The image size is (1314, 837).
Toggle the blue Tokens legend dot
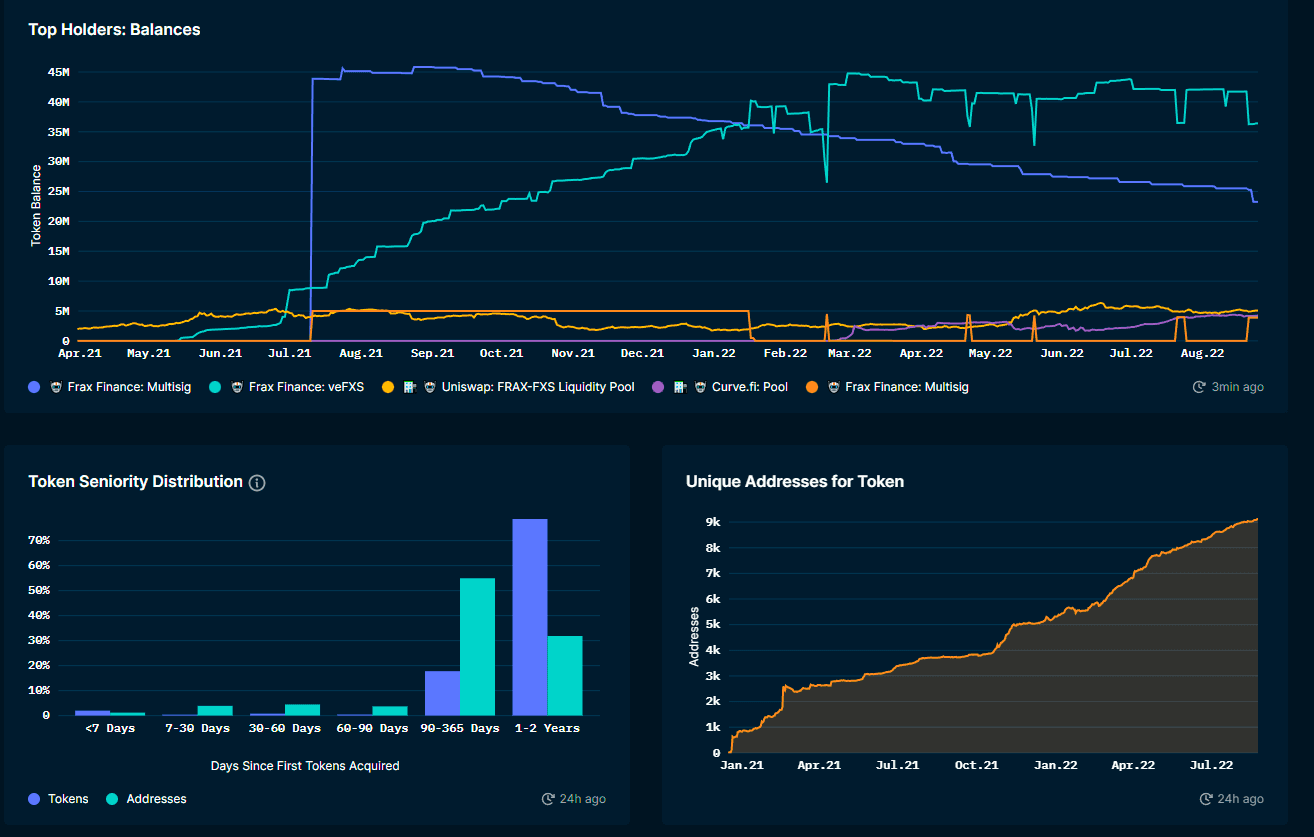[36, 799]
